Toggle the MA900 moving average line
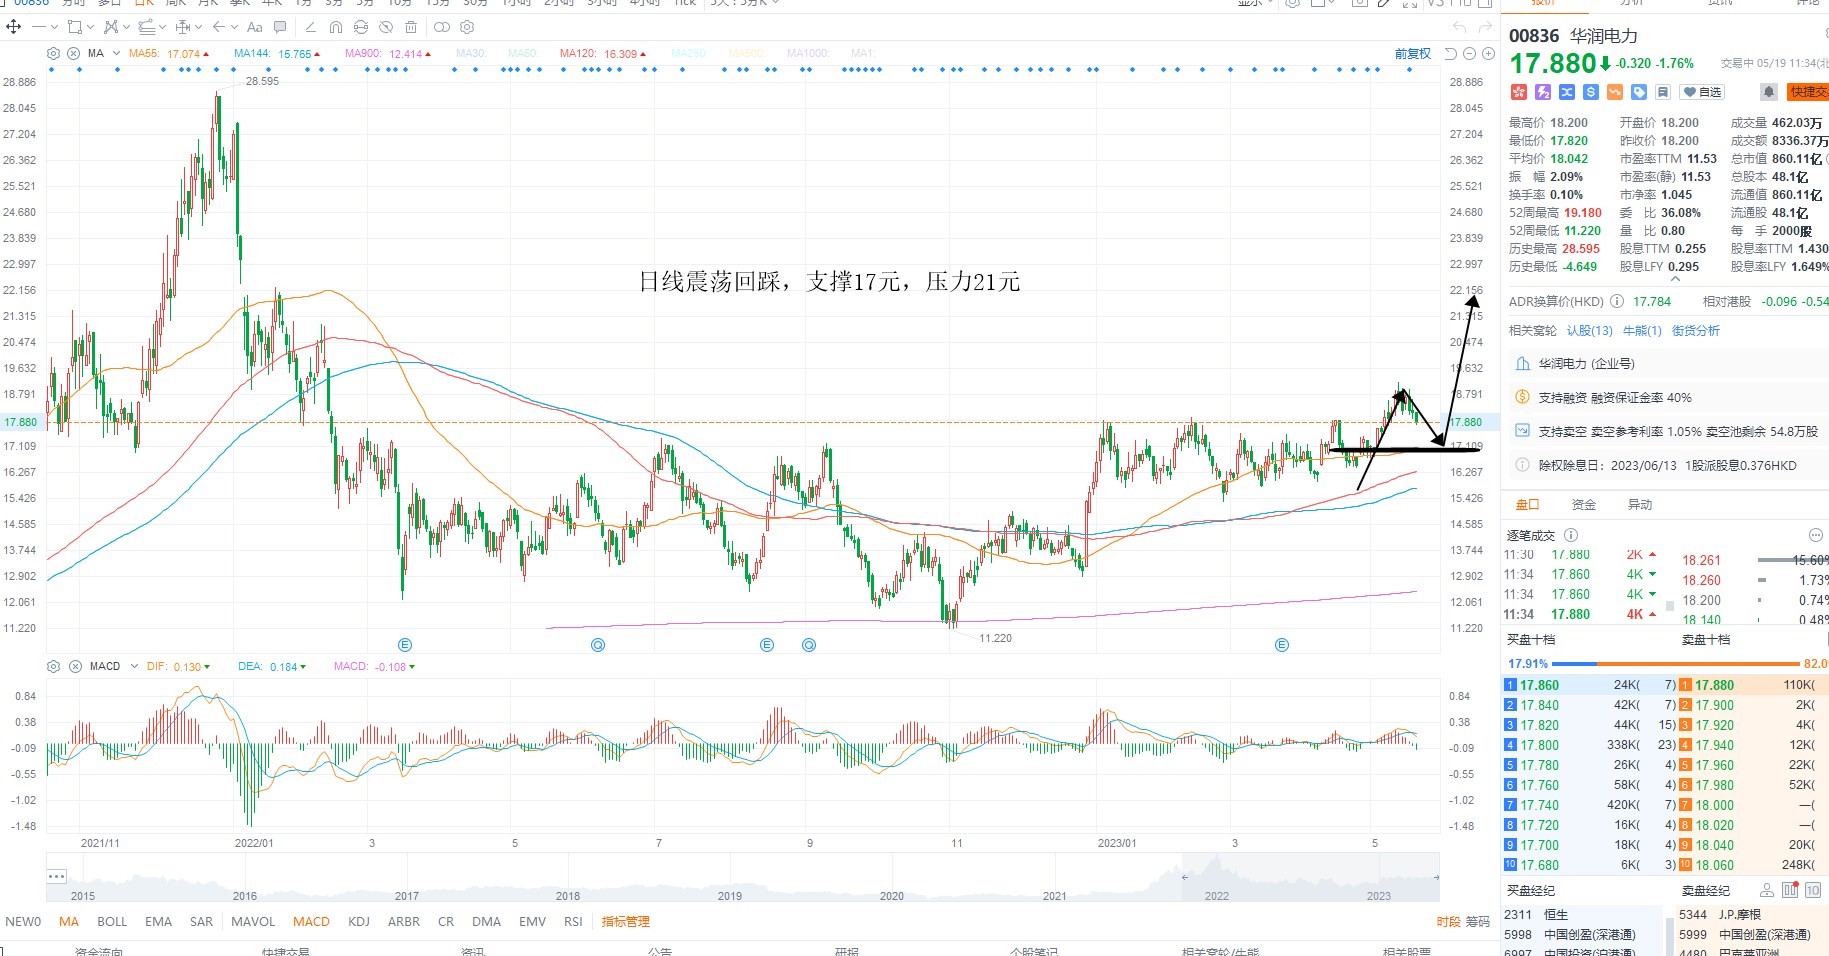This screenshot has height=956, width=1829. pyautogui.click(x=389, y=54)
